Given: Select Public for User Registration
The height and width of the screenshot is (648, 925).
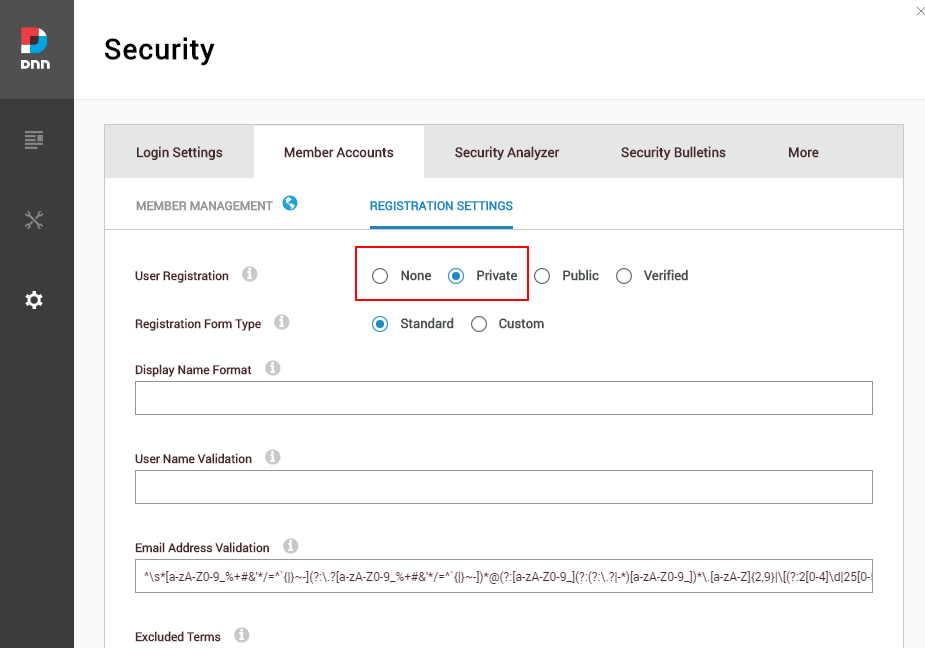Looking at the screenshot, I should (542, 276).
